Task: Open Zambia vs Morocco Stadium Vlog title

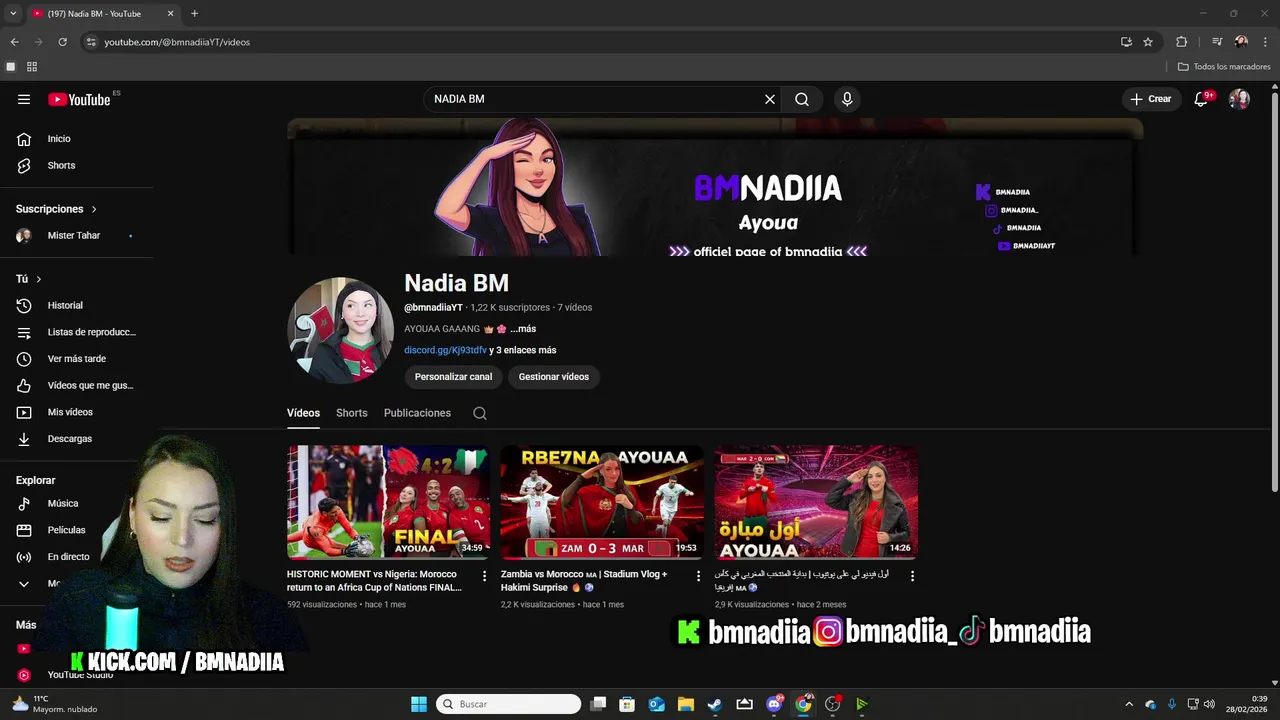Action: [x=584, y=581]
